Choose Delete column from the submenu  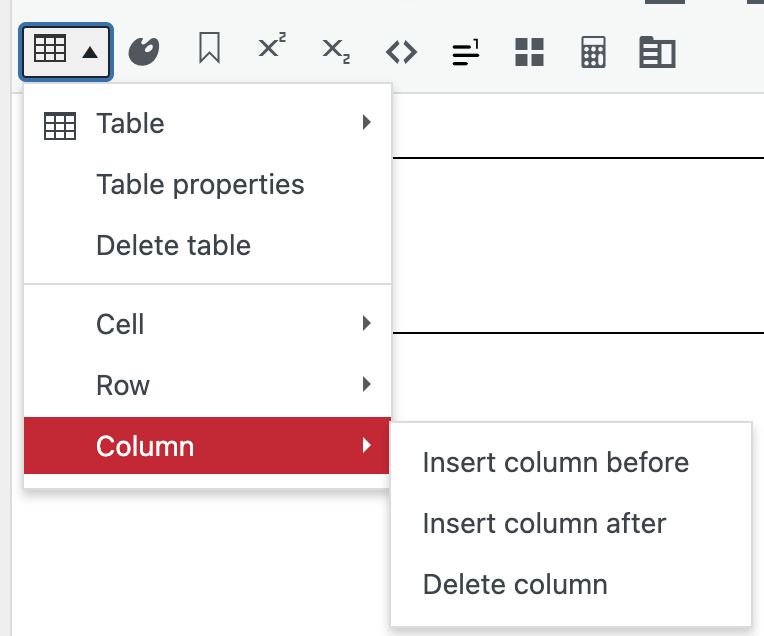point(515,584)
